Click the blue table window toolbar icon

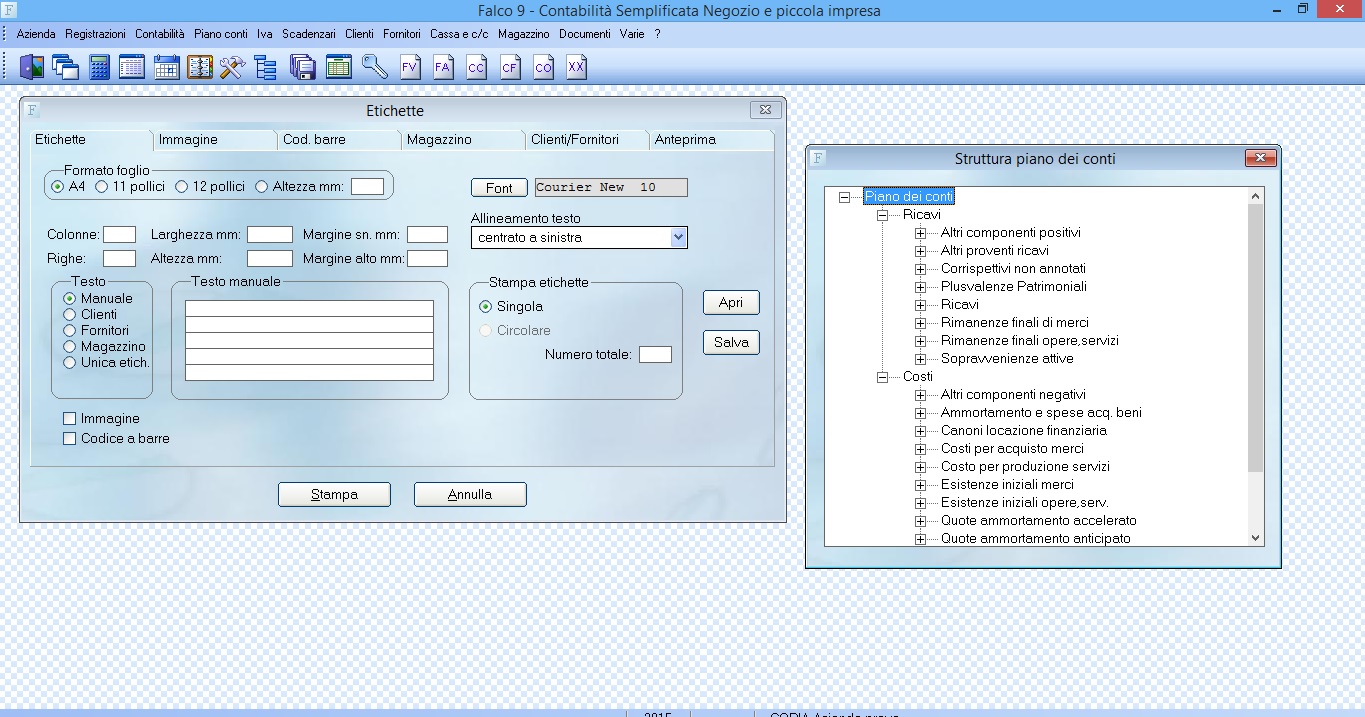pyautogui.click(x=132, y=67)
